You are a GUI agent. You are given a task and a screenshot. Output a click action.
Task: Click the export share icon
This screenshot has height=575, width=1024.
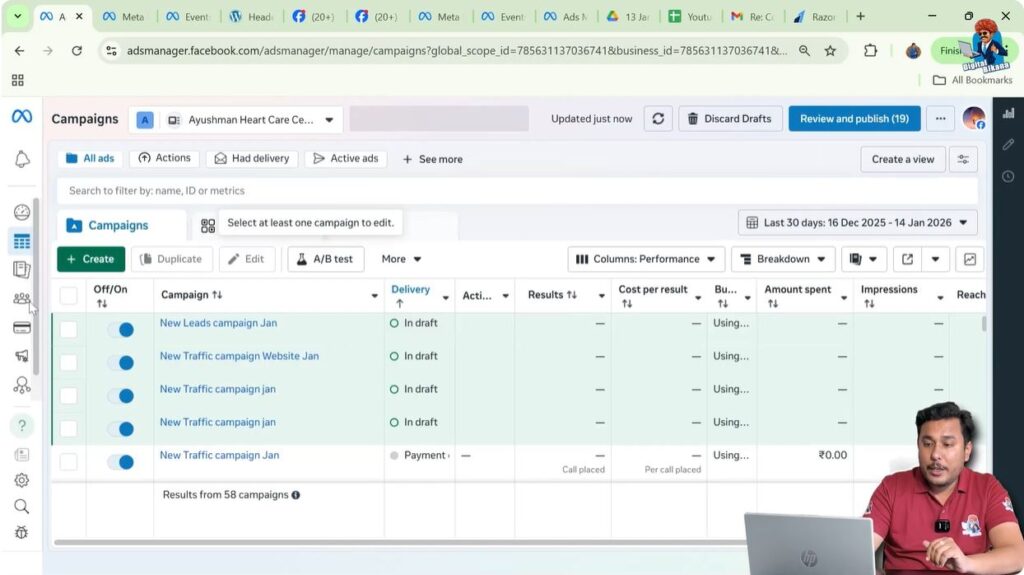click(907, 259)
